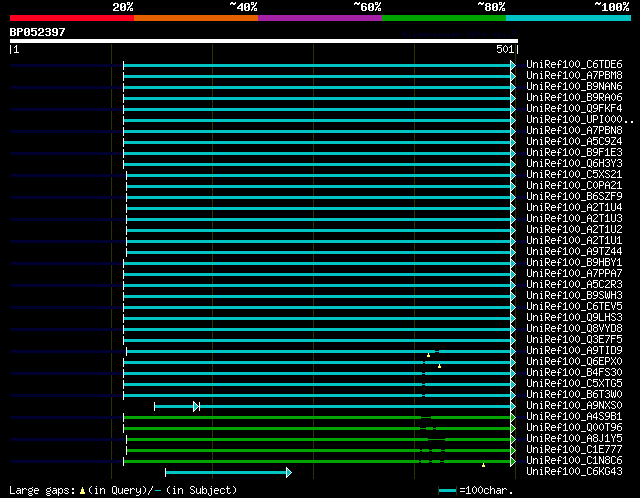Select the UniRef100_Q3E7F5 label

[x=574, y=340]
